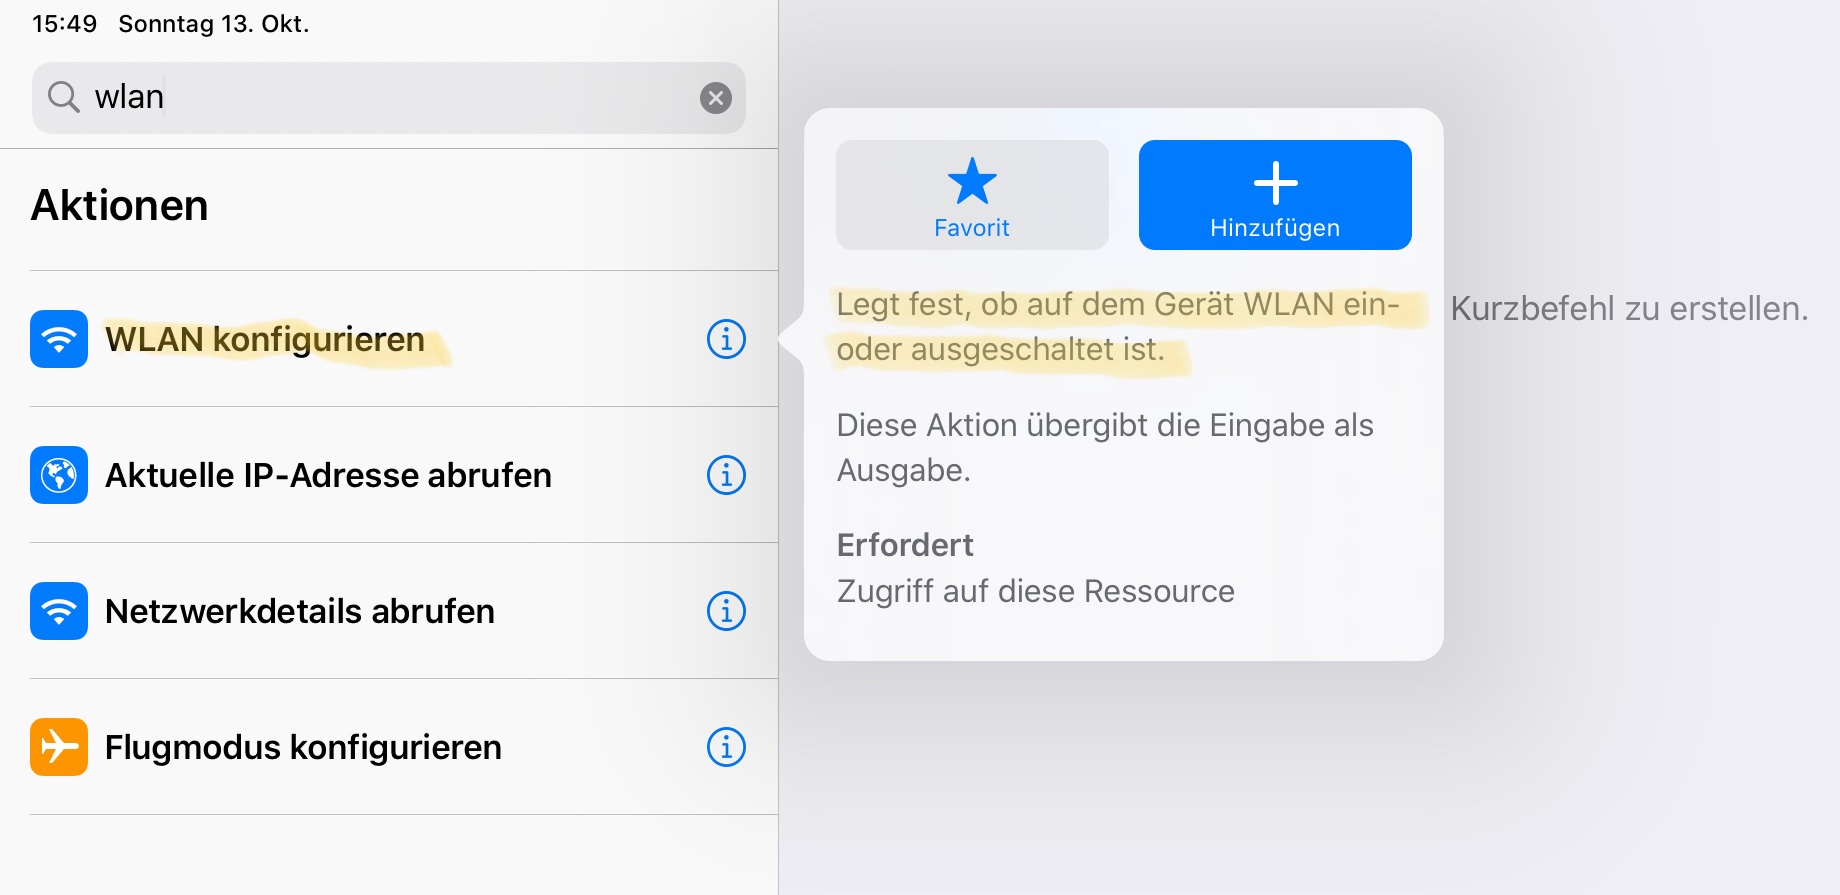Select the WLAN konfigurieren action
Screen dimensions: 1840x895
coord(265,339)
